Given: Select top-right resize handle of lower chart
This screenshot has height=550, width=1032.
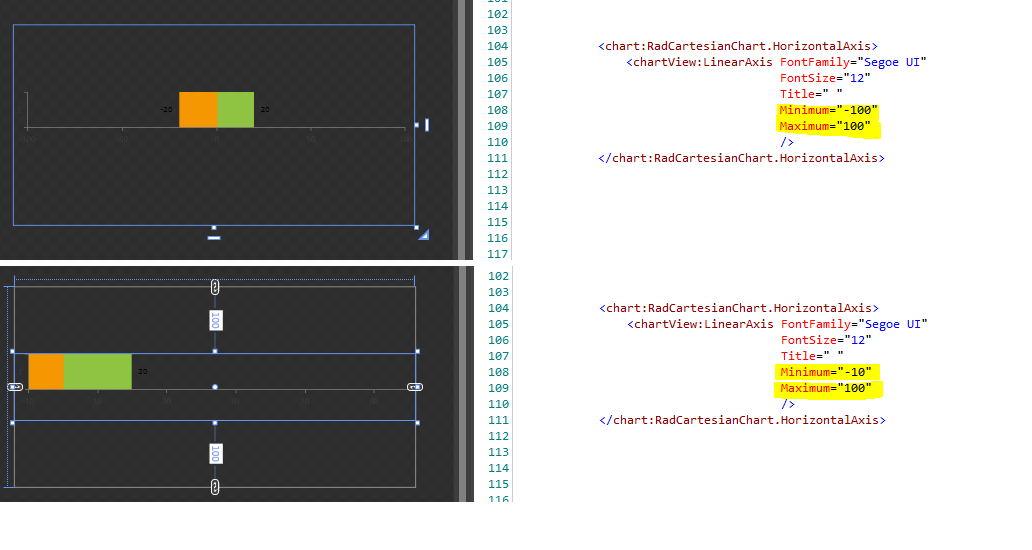Looking at the screenshot, I should click(x=417, y=351).
